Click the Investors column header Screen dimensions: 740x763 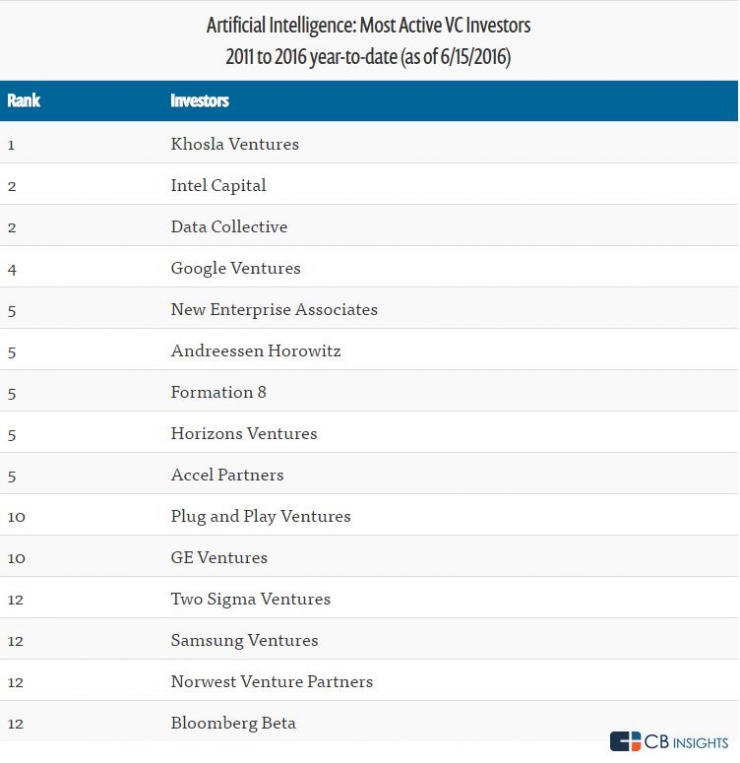pyautogui.click(x=200, y=101)
